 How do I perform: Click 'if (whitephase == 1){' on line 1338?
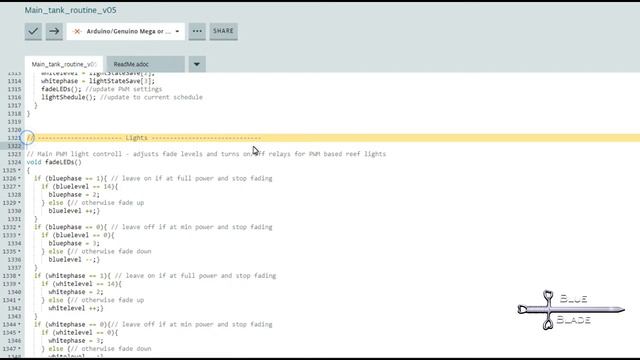(72, 276)
